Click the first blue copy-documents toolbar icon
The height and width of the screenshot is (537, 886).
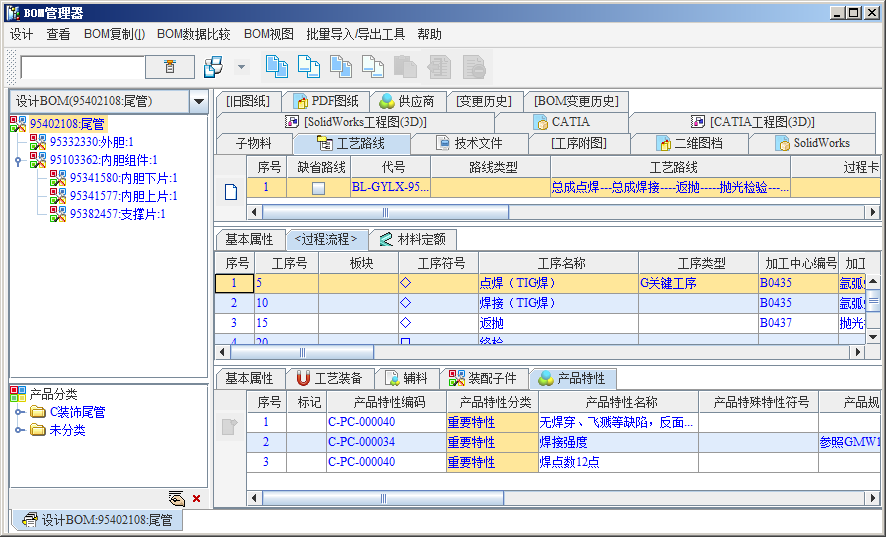tap(276, 67)
